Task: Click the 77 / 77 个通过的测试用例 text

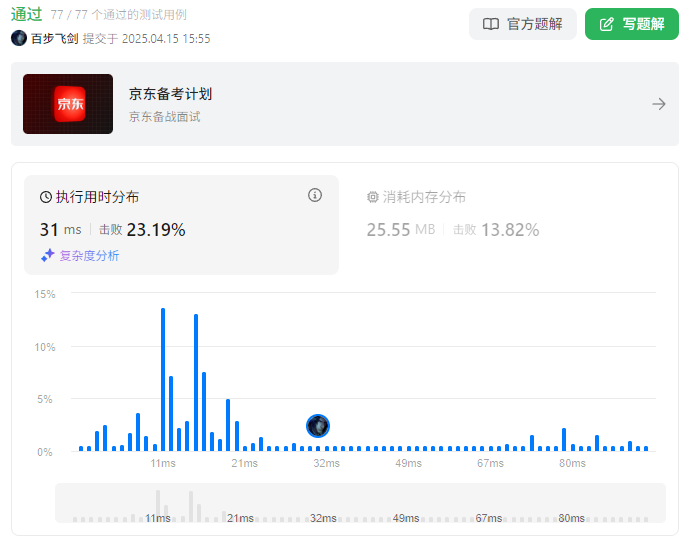Action: tap(119, 15)
